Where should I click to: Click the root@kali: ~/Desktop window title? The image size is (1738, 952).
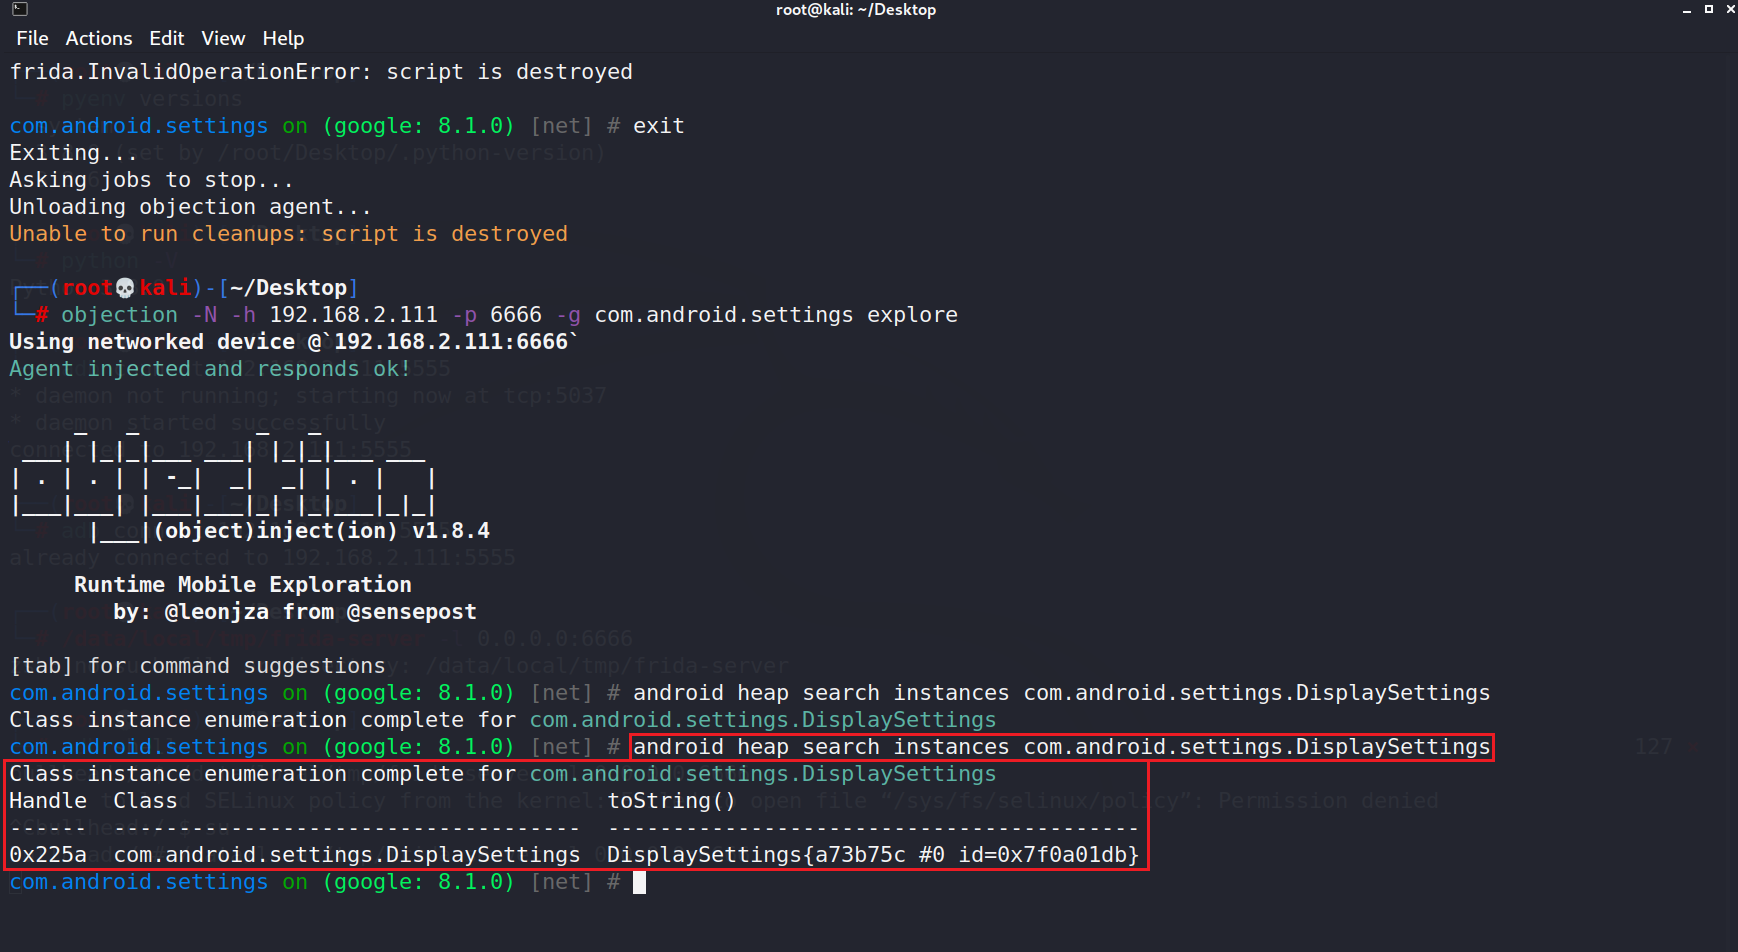[856, 10]
